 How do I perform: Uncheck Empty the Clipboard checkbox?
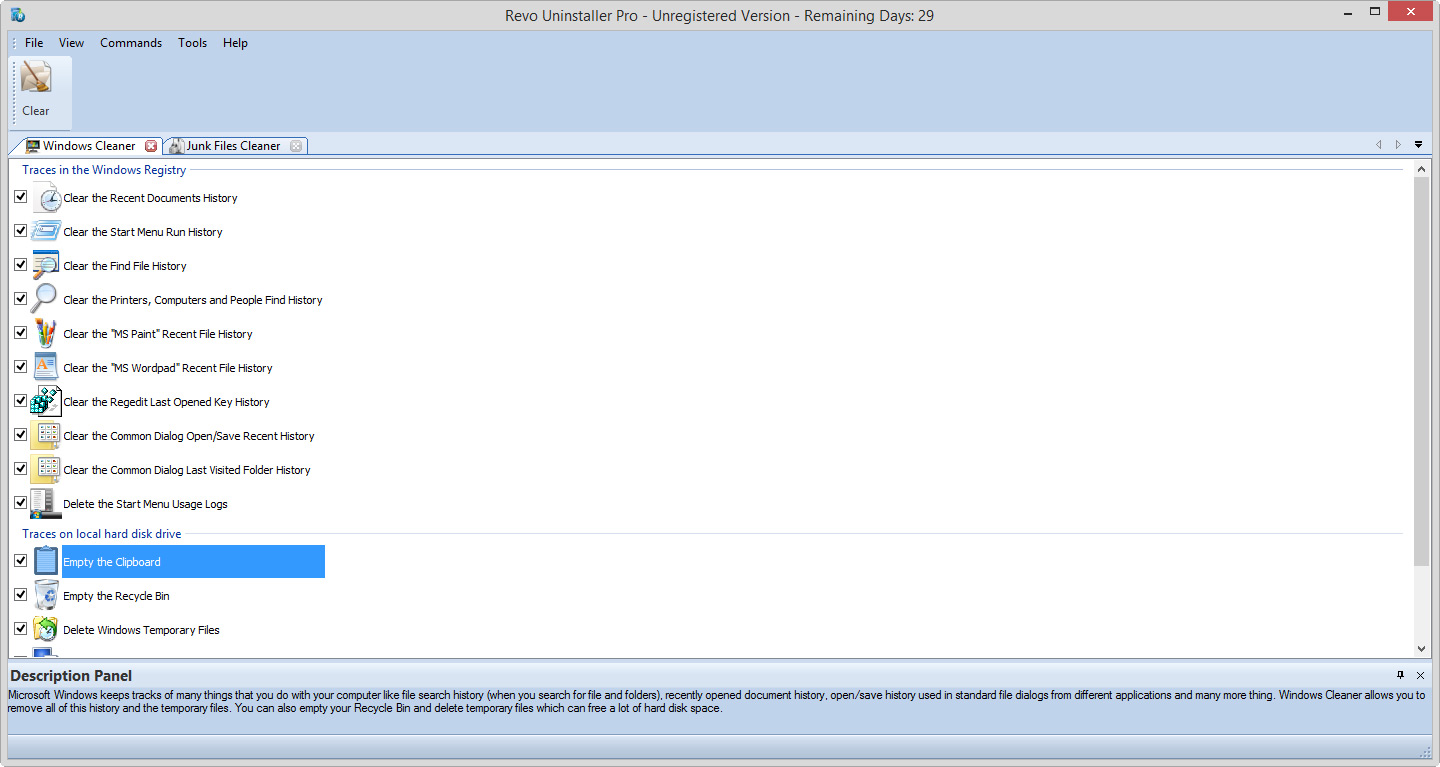point(20,561)
